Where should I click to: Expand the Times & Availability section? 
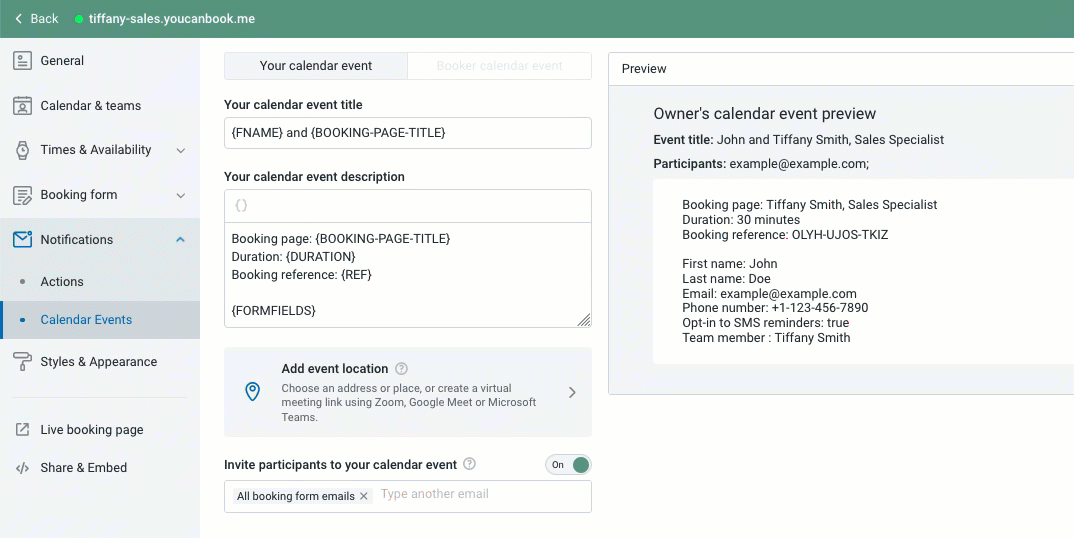[x=181, y=151]
